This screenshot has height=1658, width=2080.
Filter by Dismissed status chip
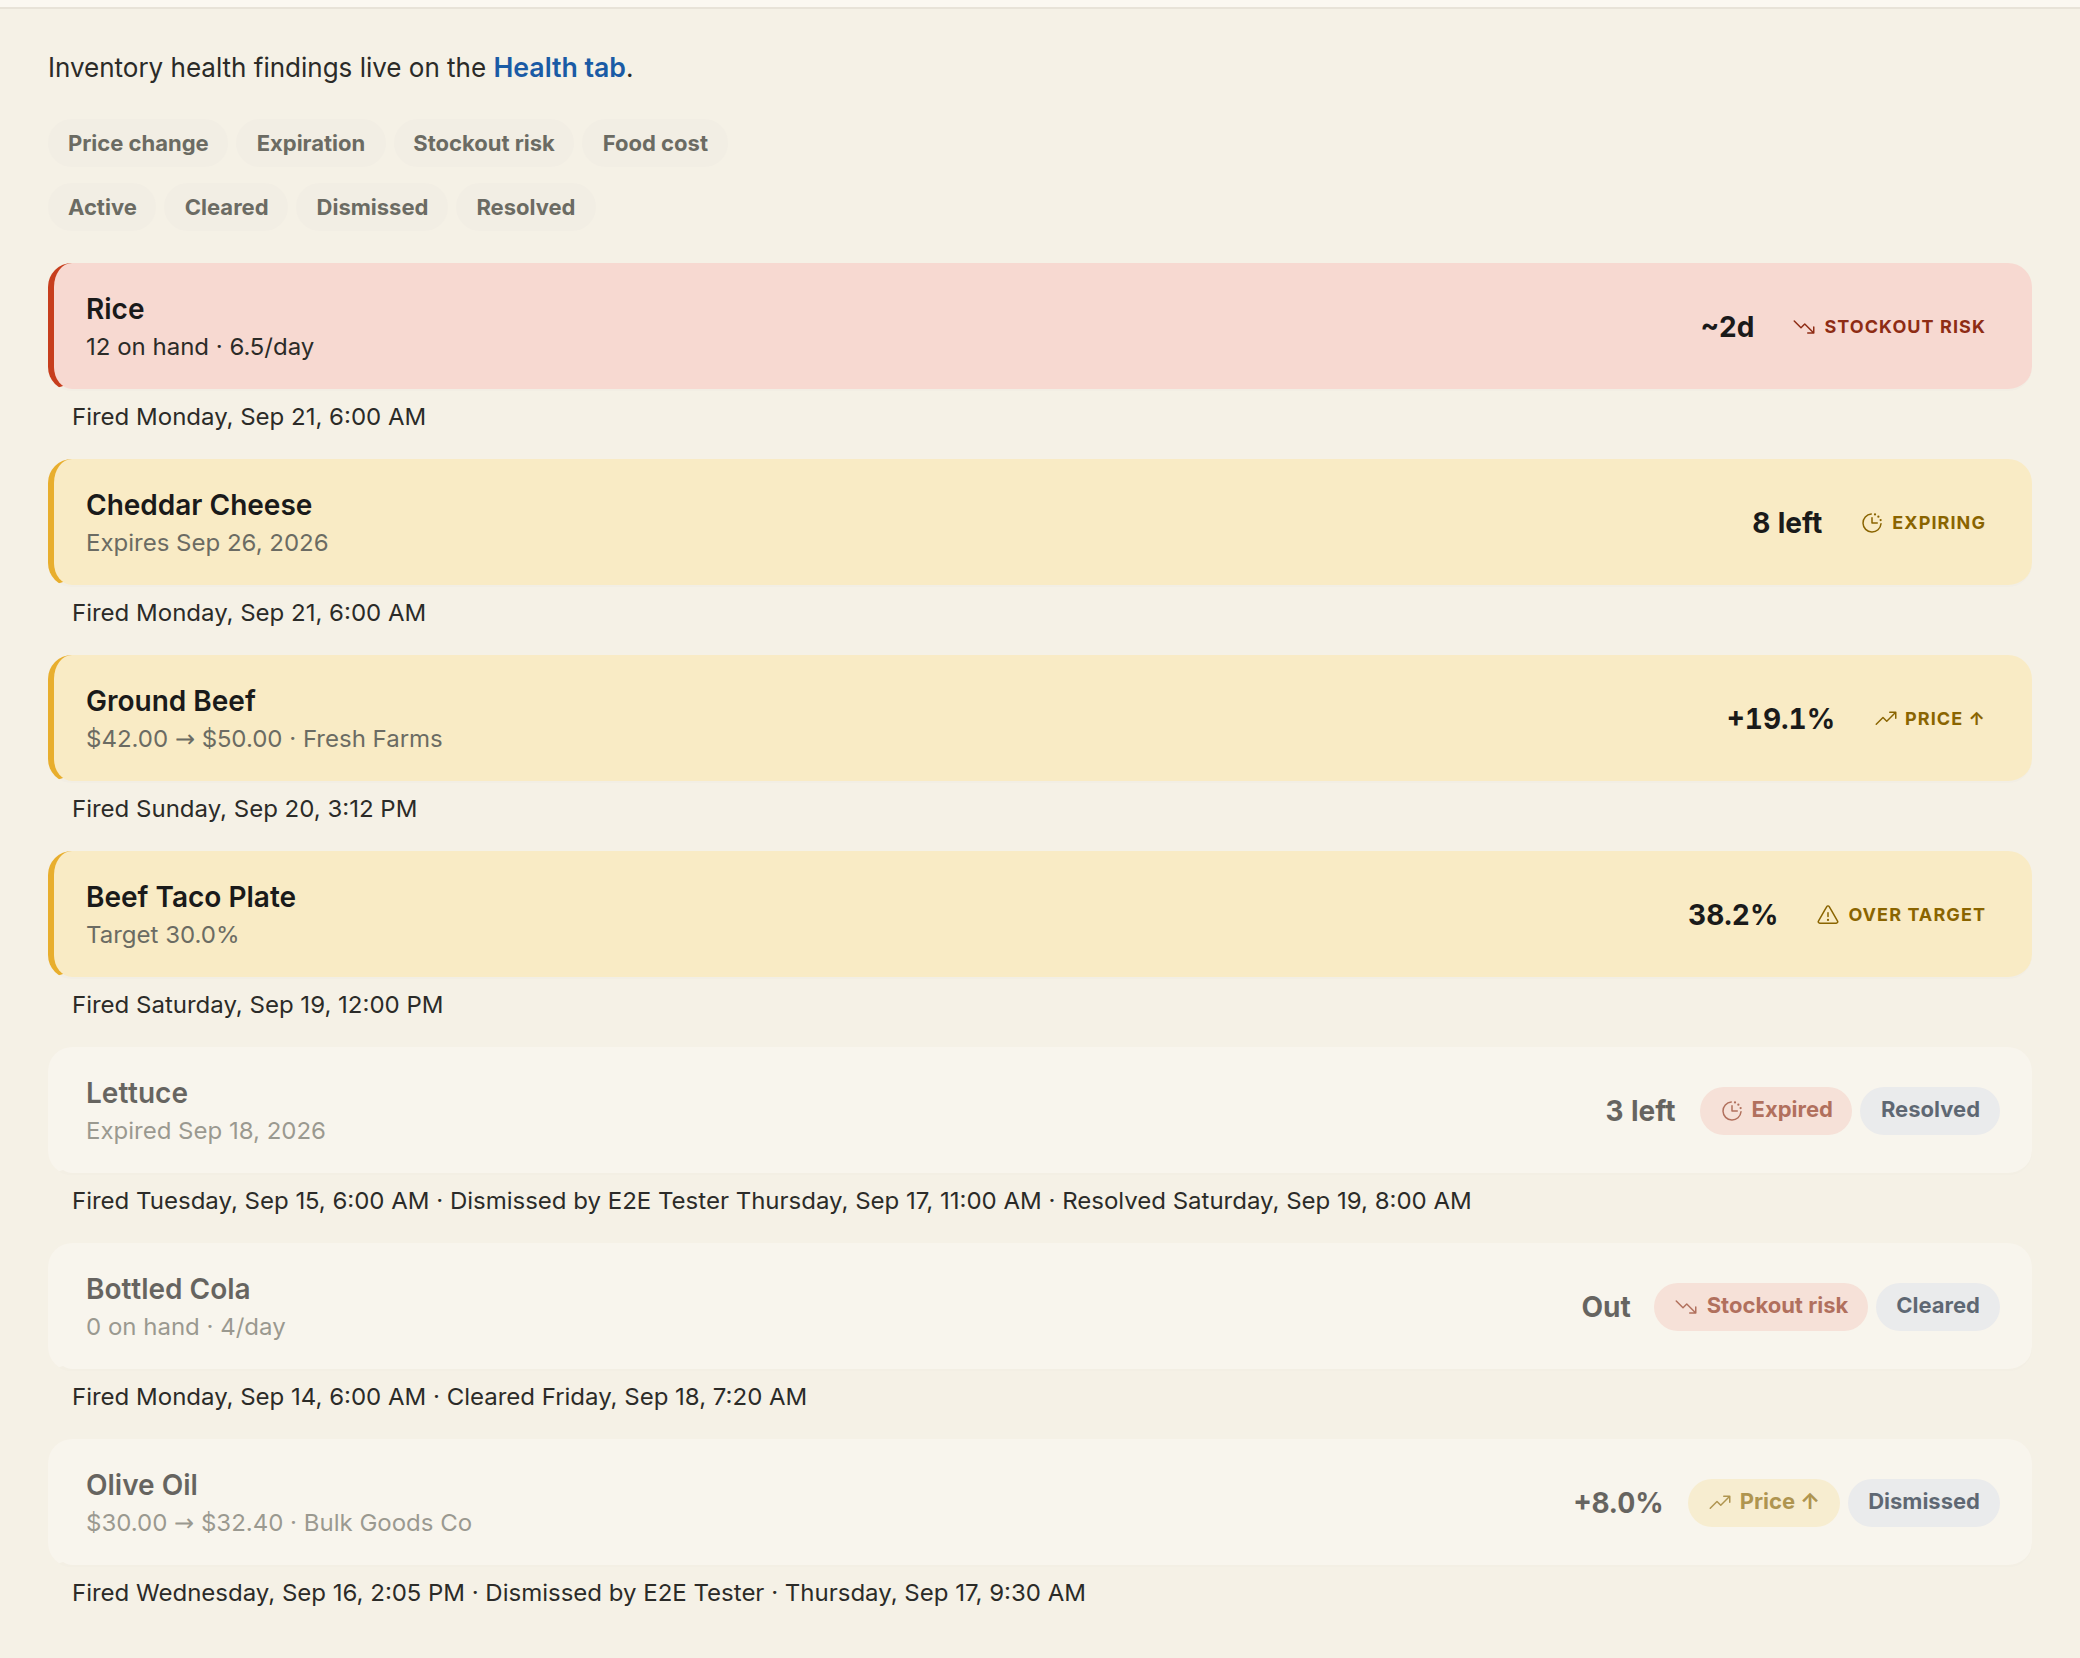point(372,207)
